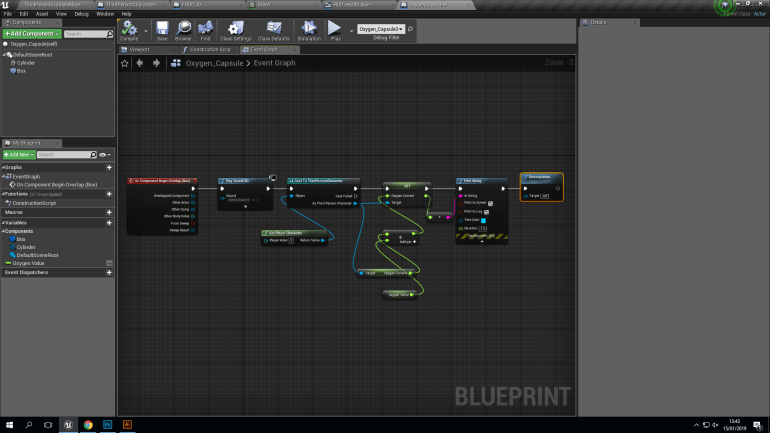Collapse the Functions section

pos(3,194)
